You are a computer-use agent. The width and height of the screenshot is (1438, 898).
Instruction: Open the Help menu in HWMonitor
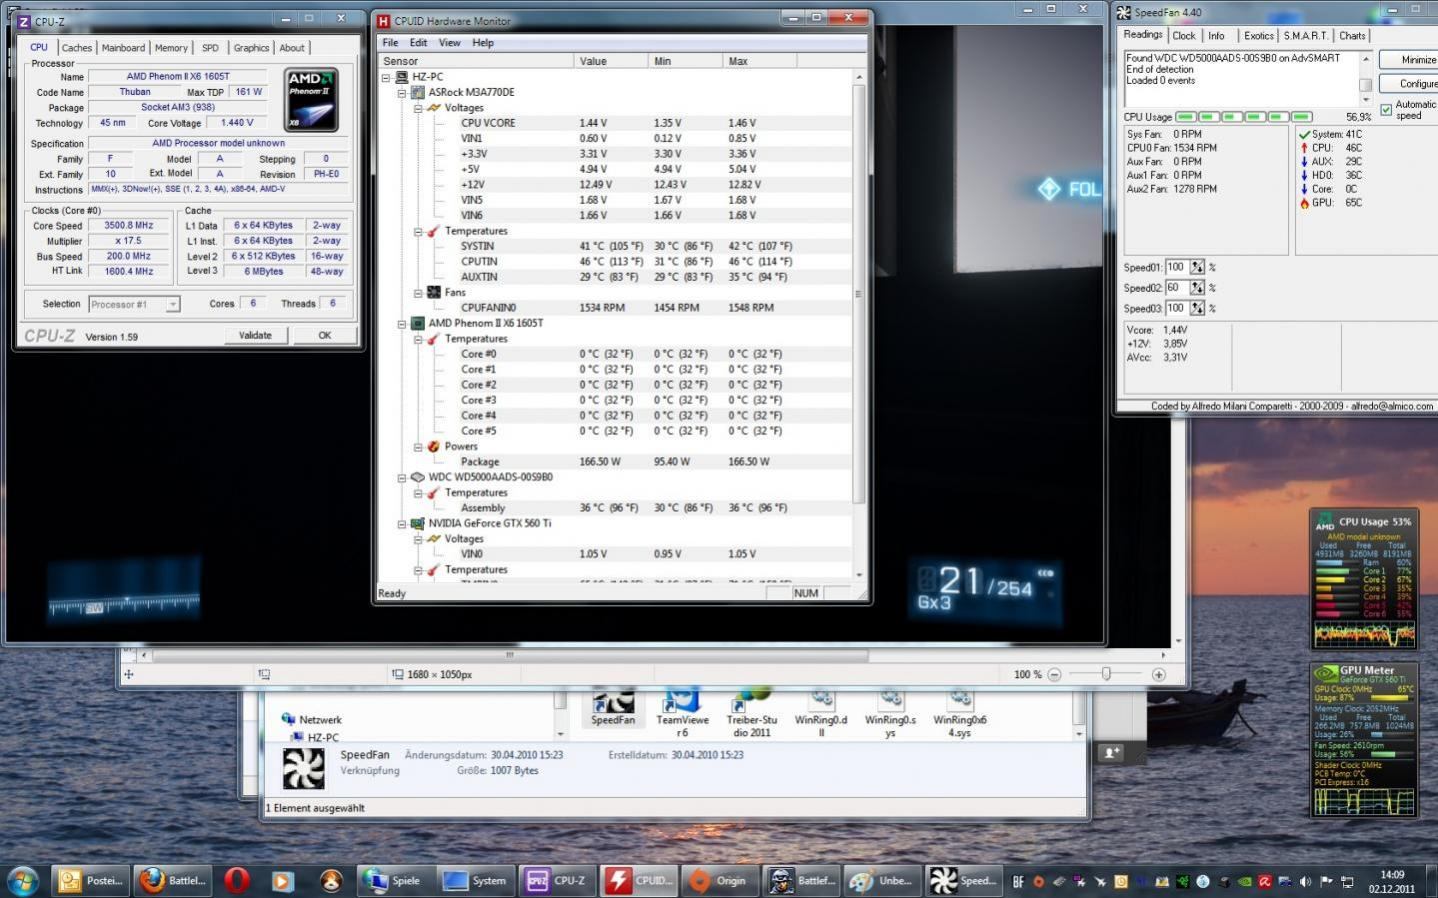pos(483,43)
